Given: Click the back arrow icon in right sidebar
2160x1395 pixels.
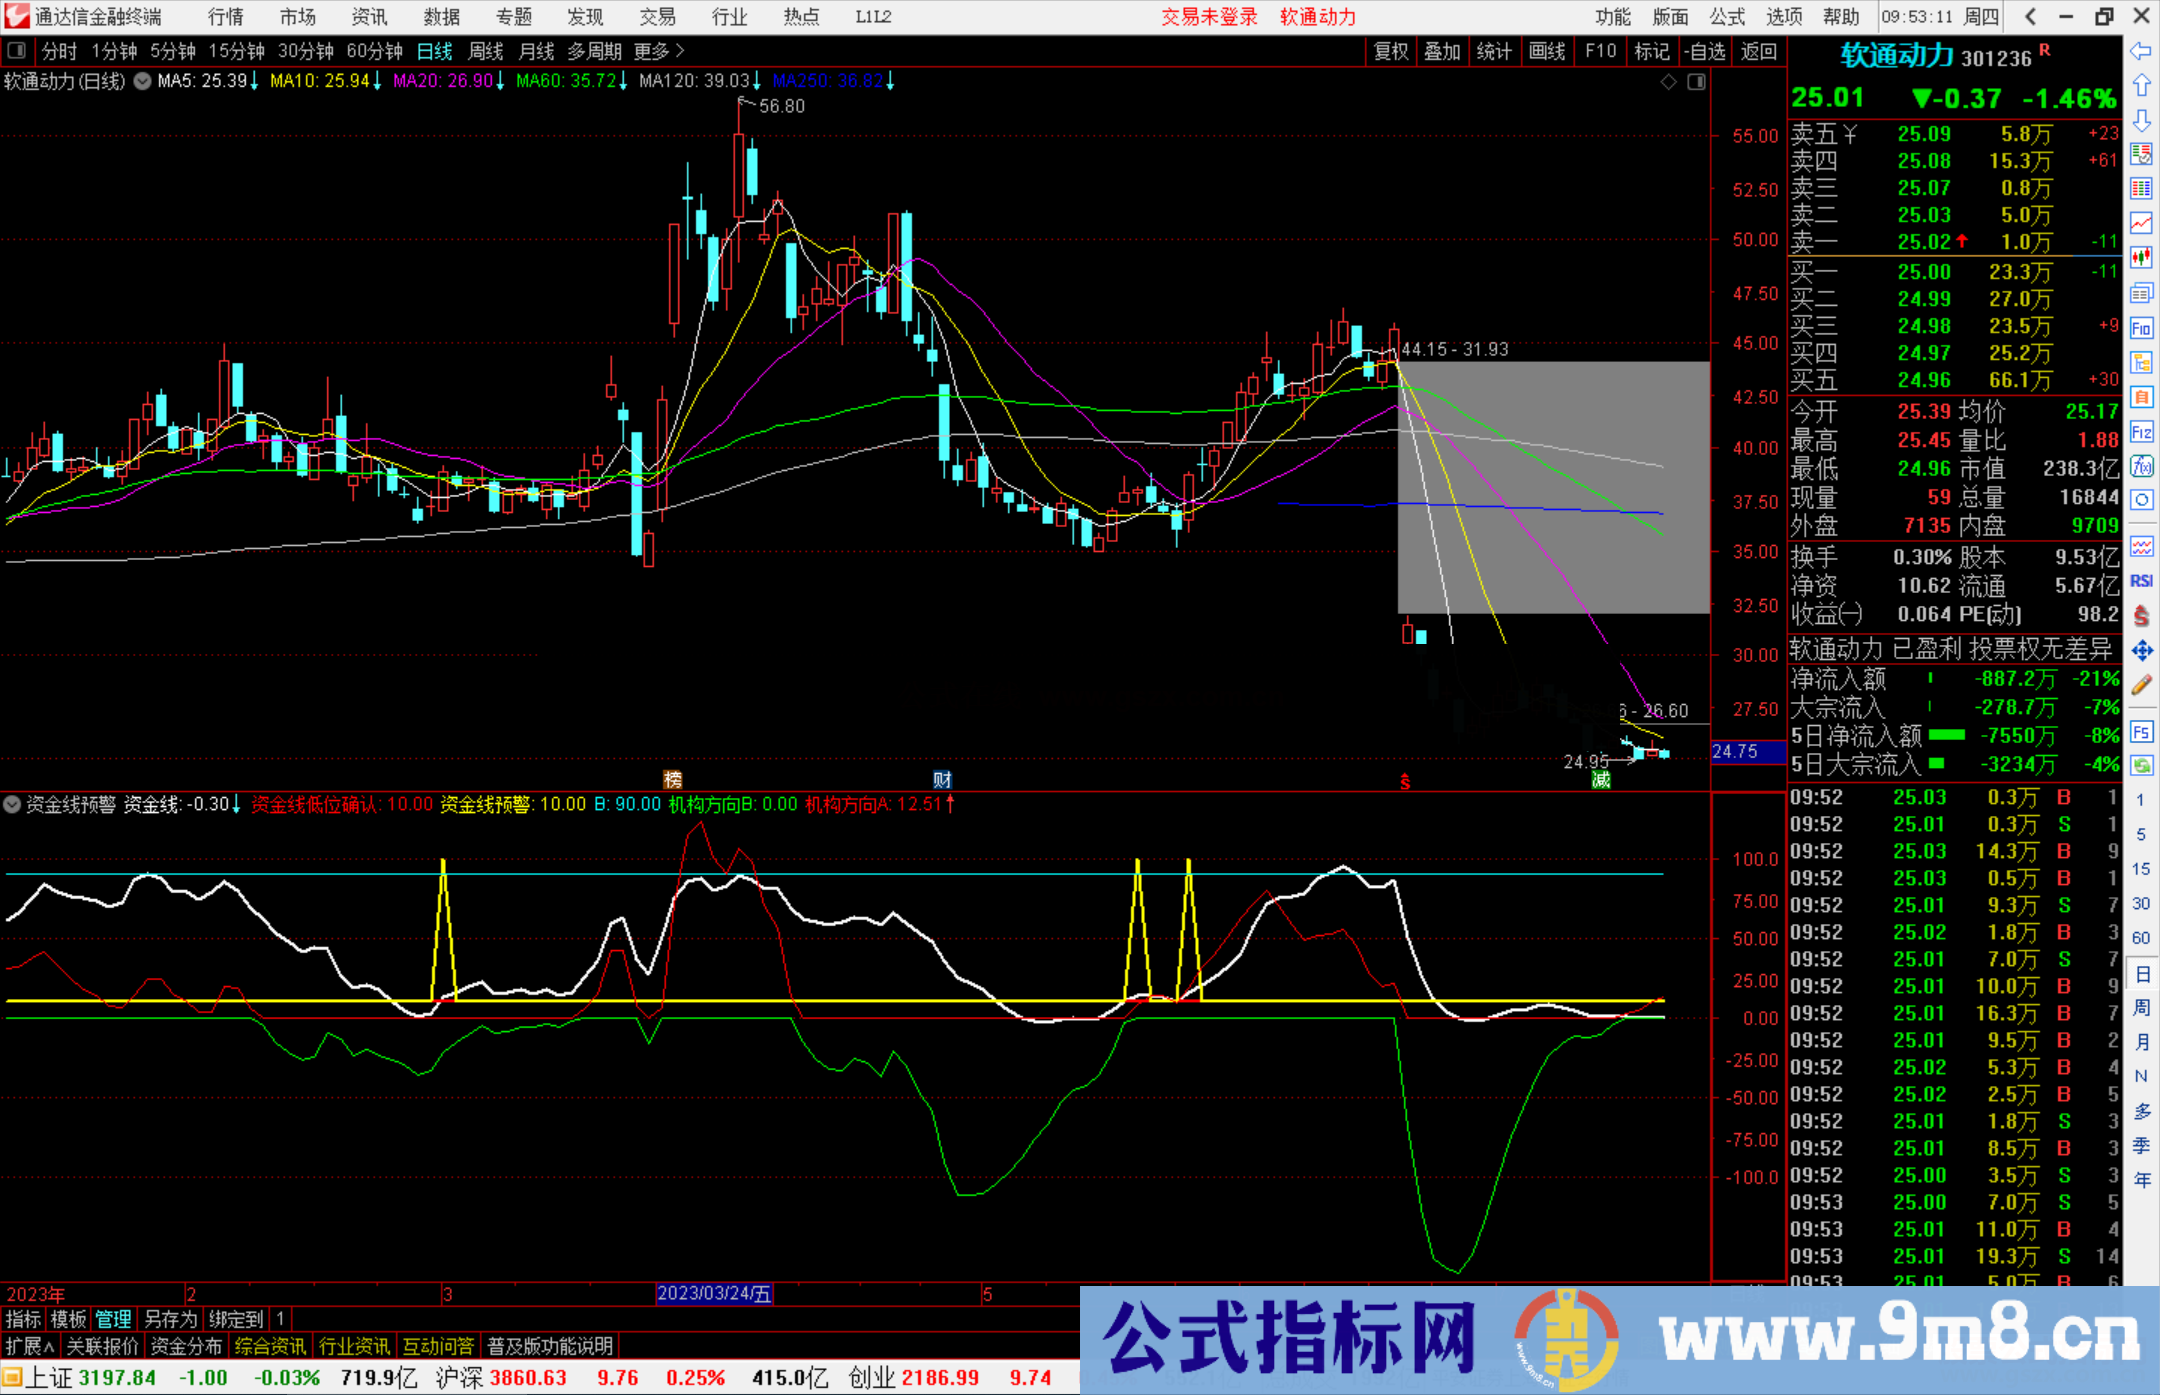Looking at the screenshot, I should [2141, 50].
